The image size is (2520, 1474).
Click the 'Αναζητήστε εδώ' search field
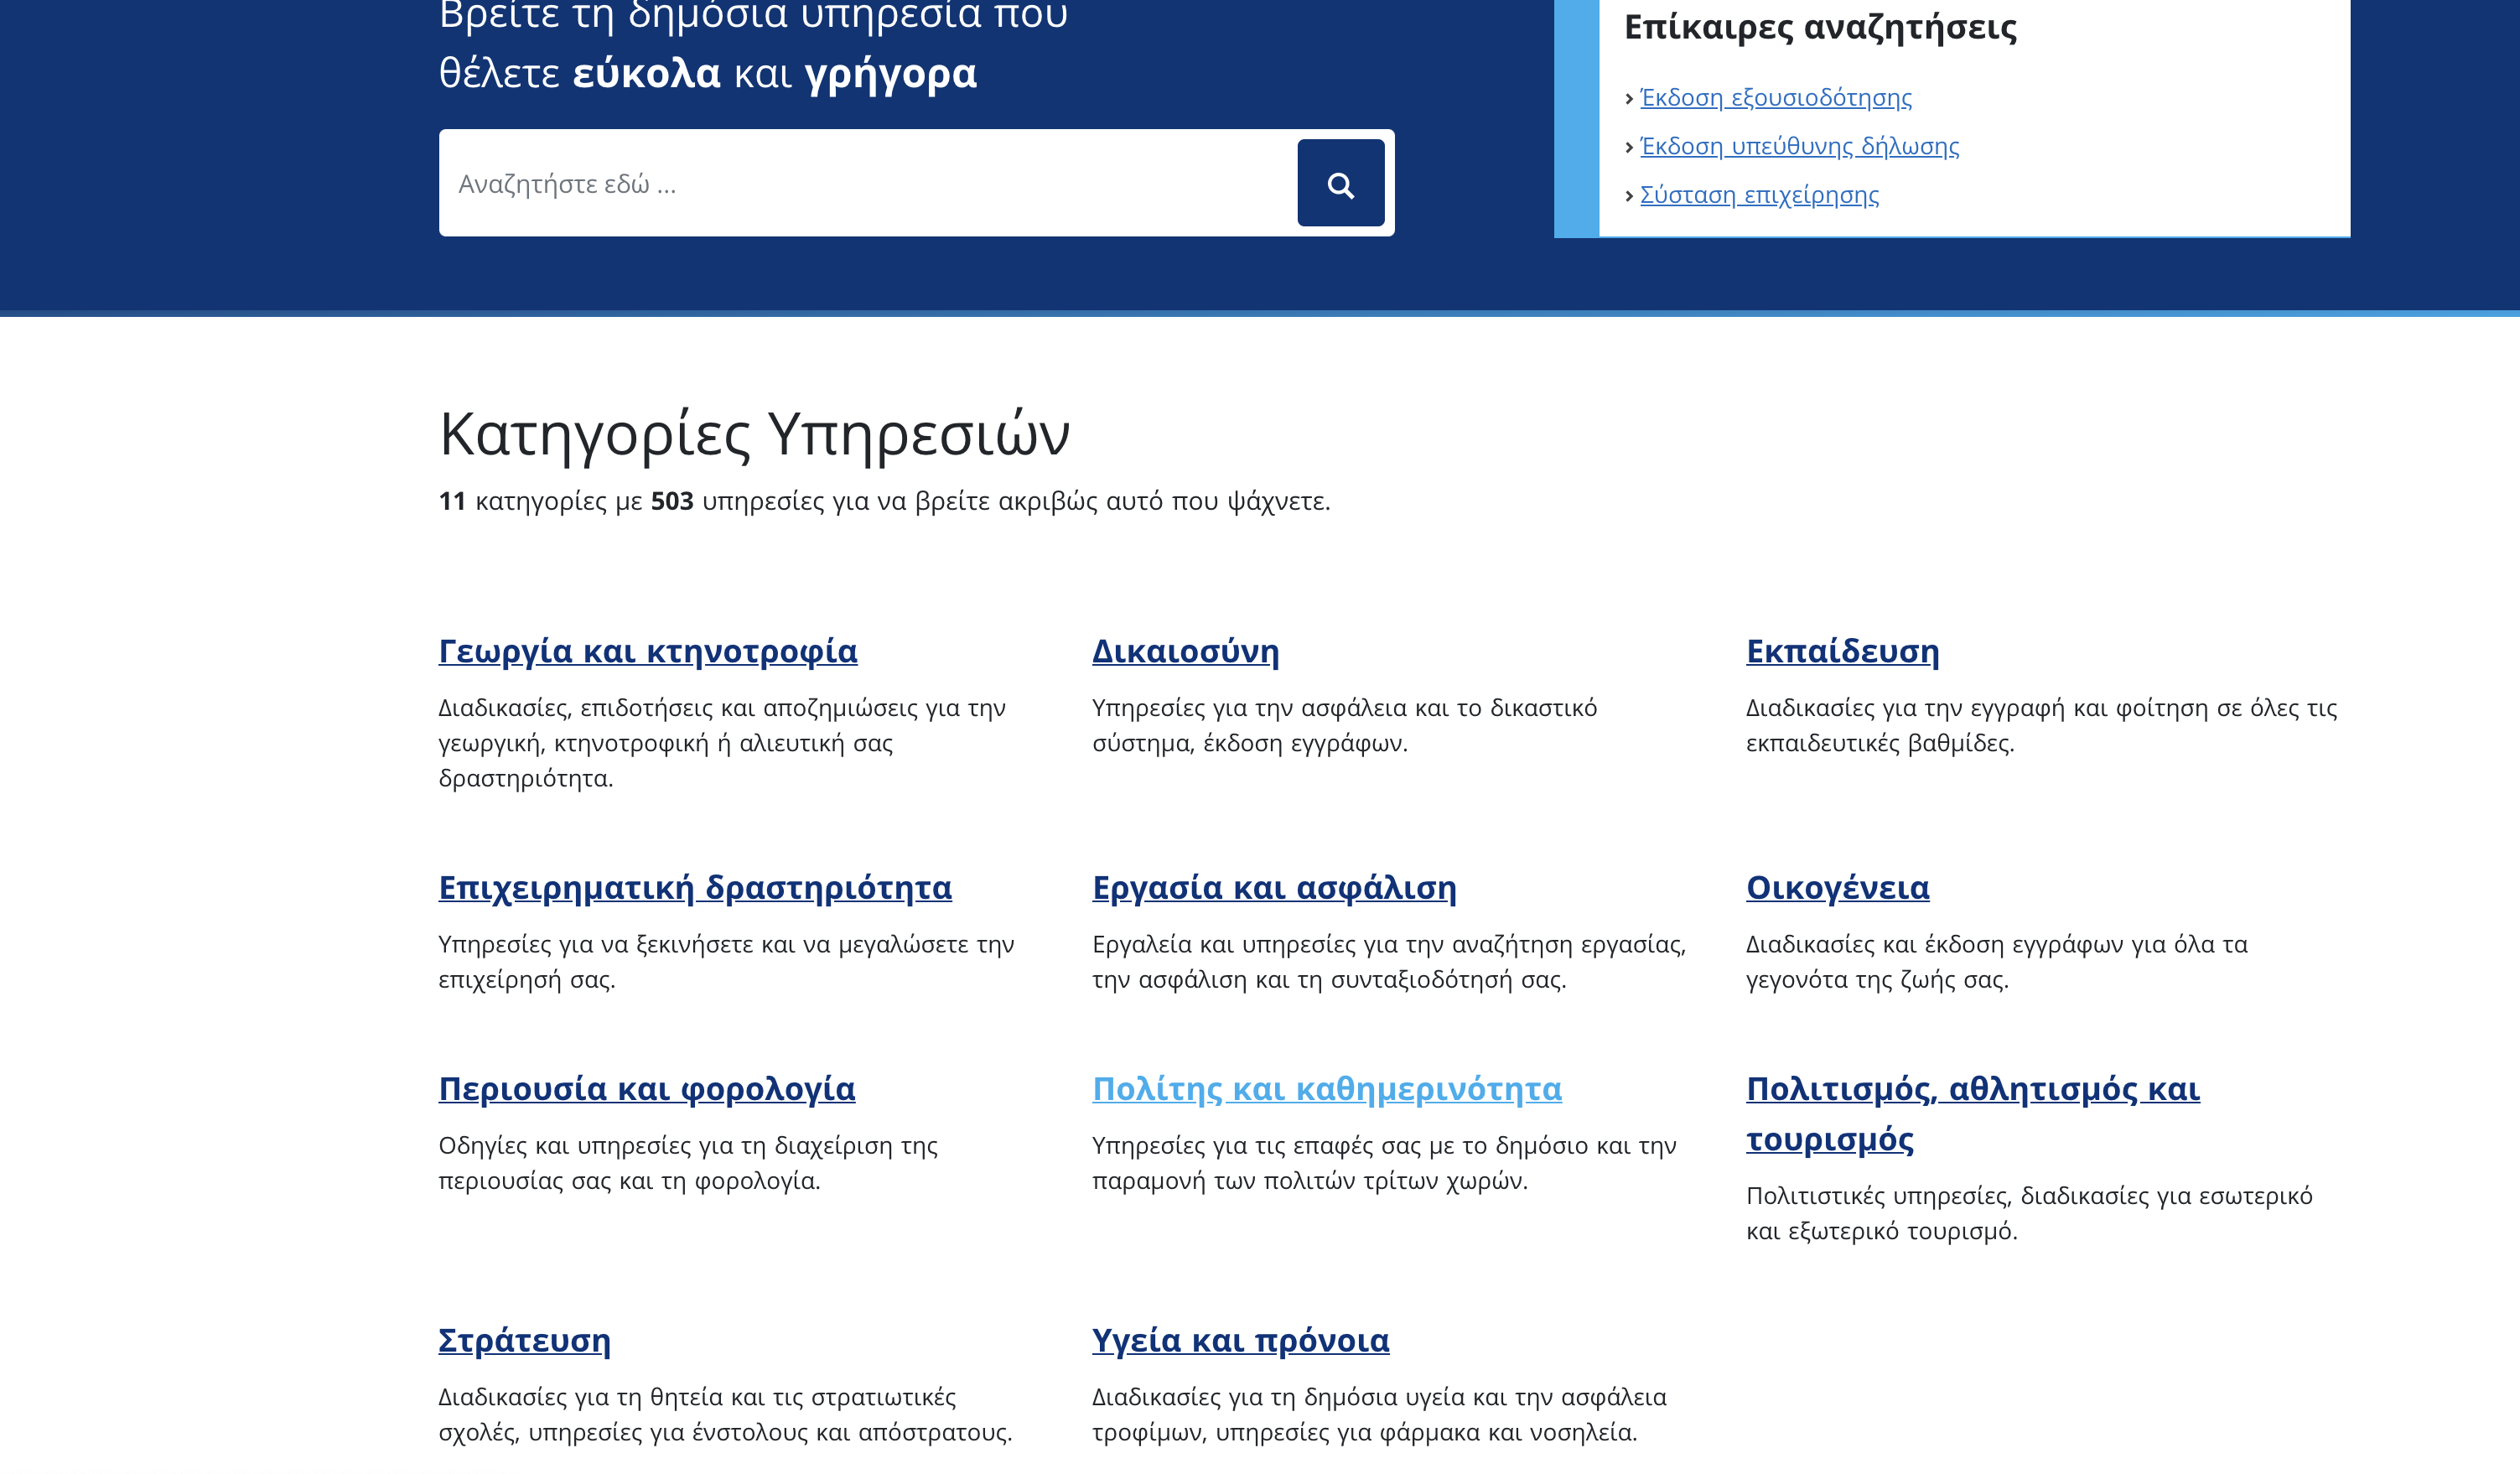(866, 183)
